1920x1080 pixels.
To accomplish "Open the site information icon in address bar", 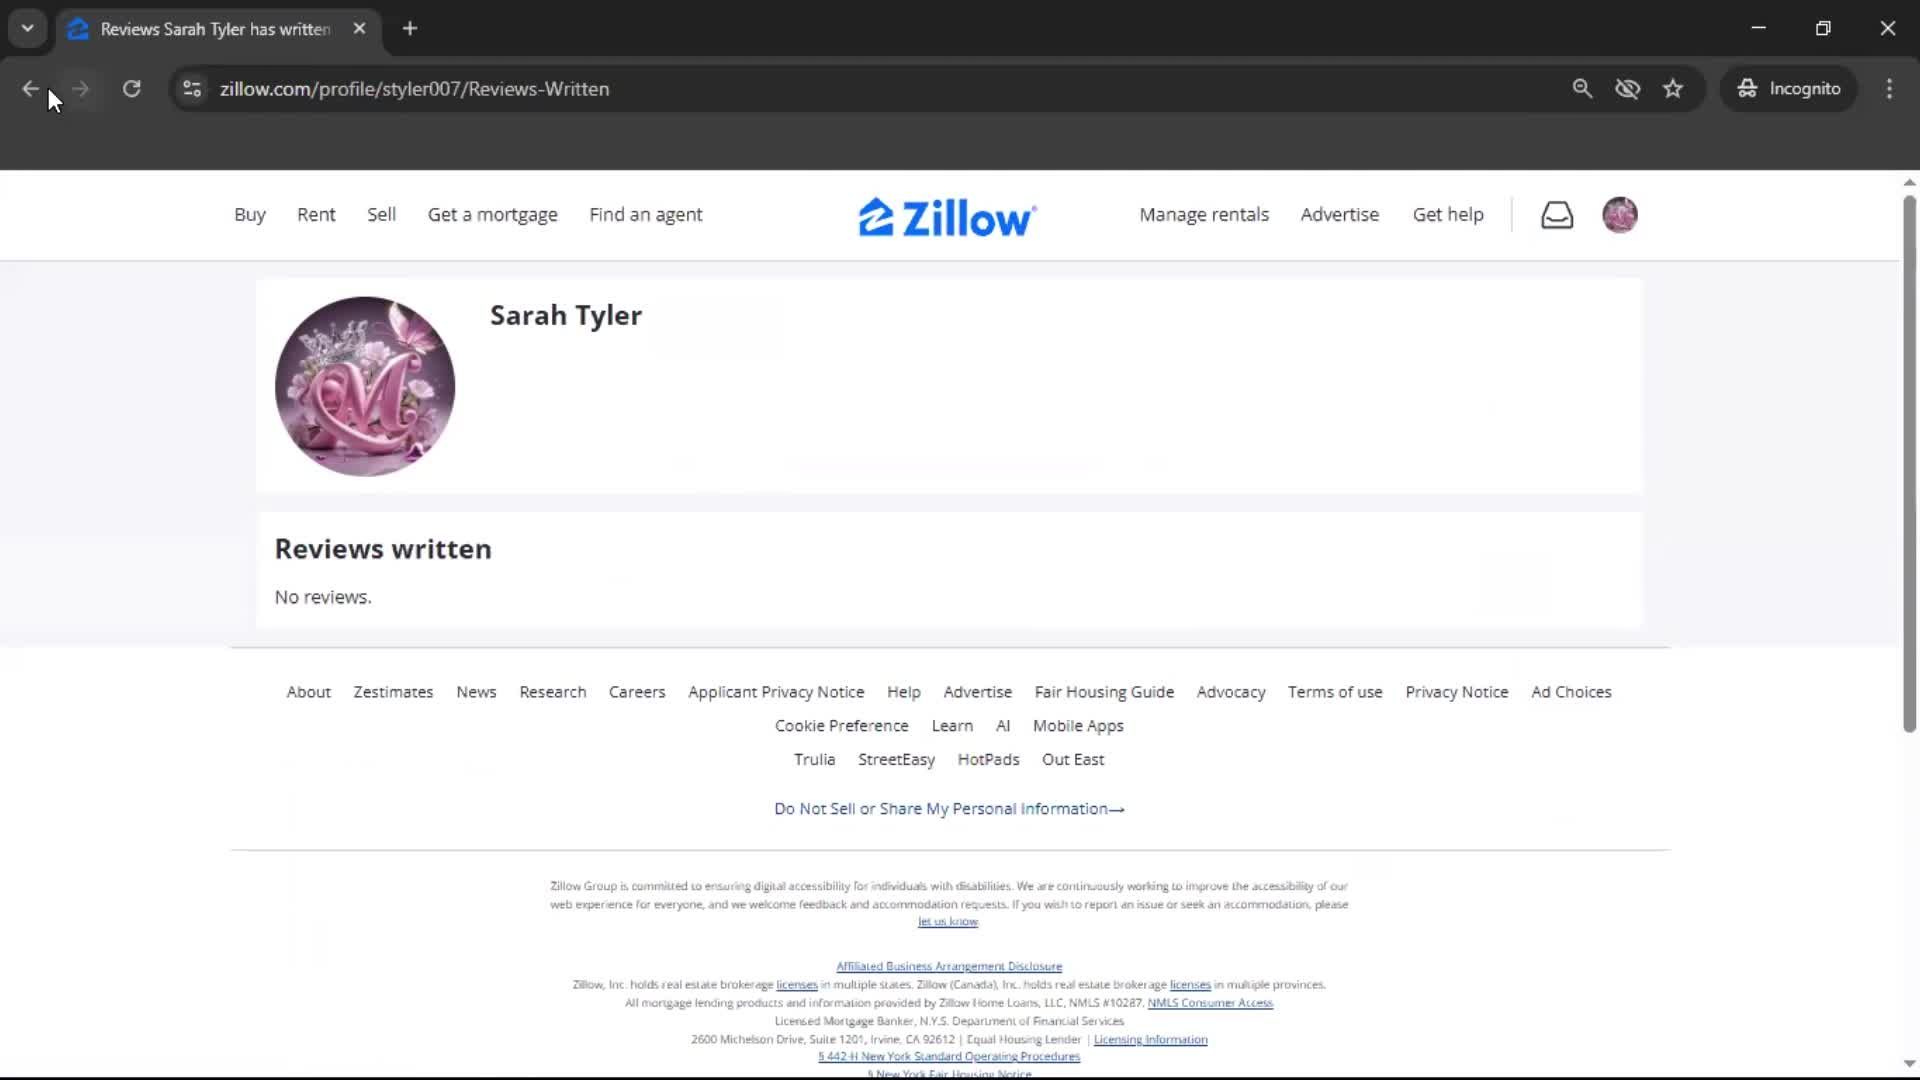I will (191, 88).
